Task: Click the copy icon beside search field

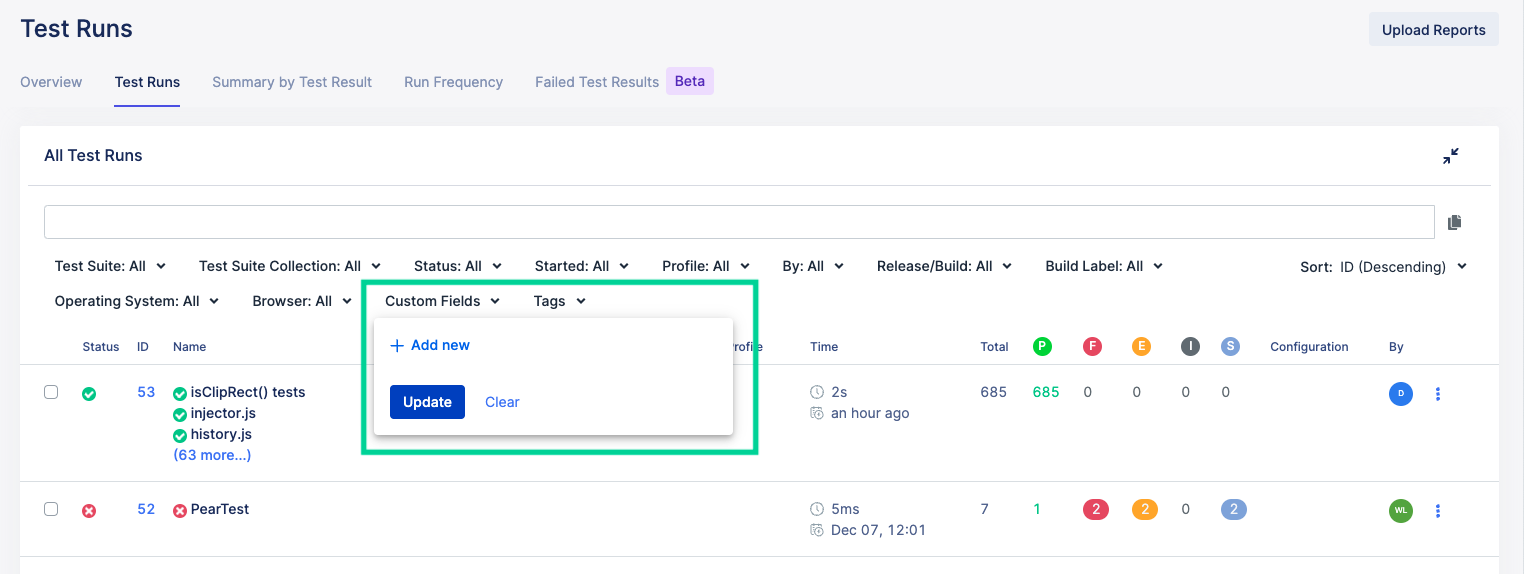Action: coord(1454,222)
